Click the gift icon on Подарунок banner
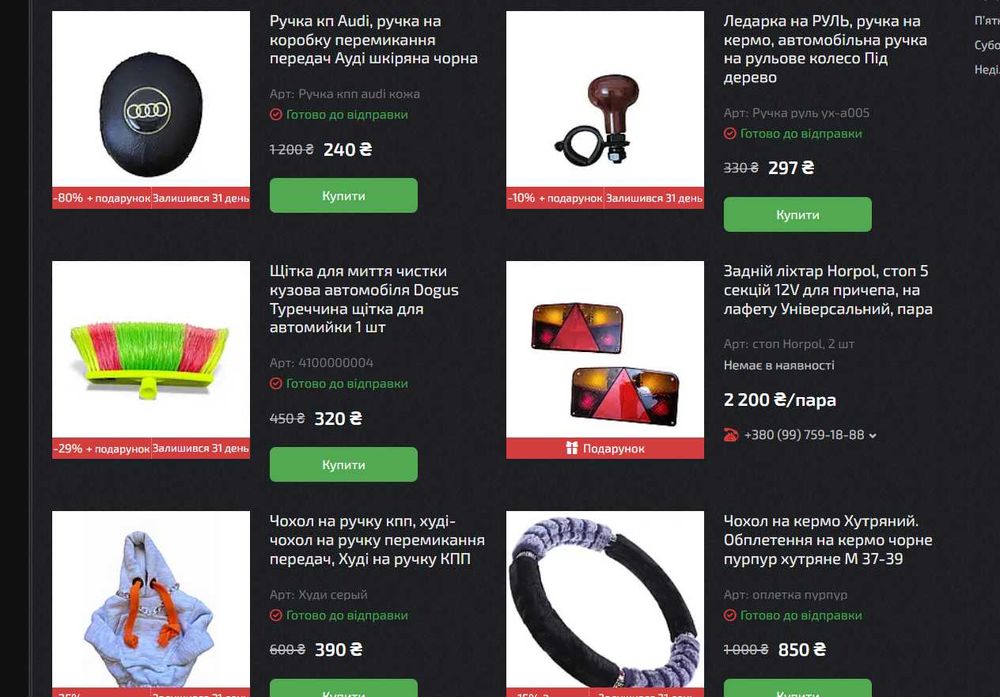The height and width of the screenshot is (697, 1000). point(571,448)
